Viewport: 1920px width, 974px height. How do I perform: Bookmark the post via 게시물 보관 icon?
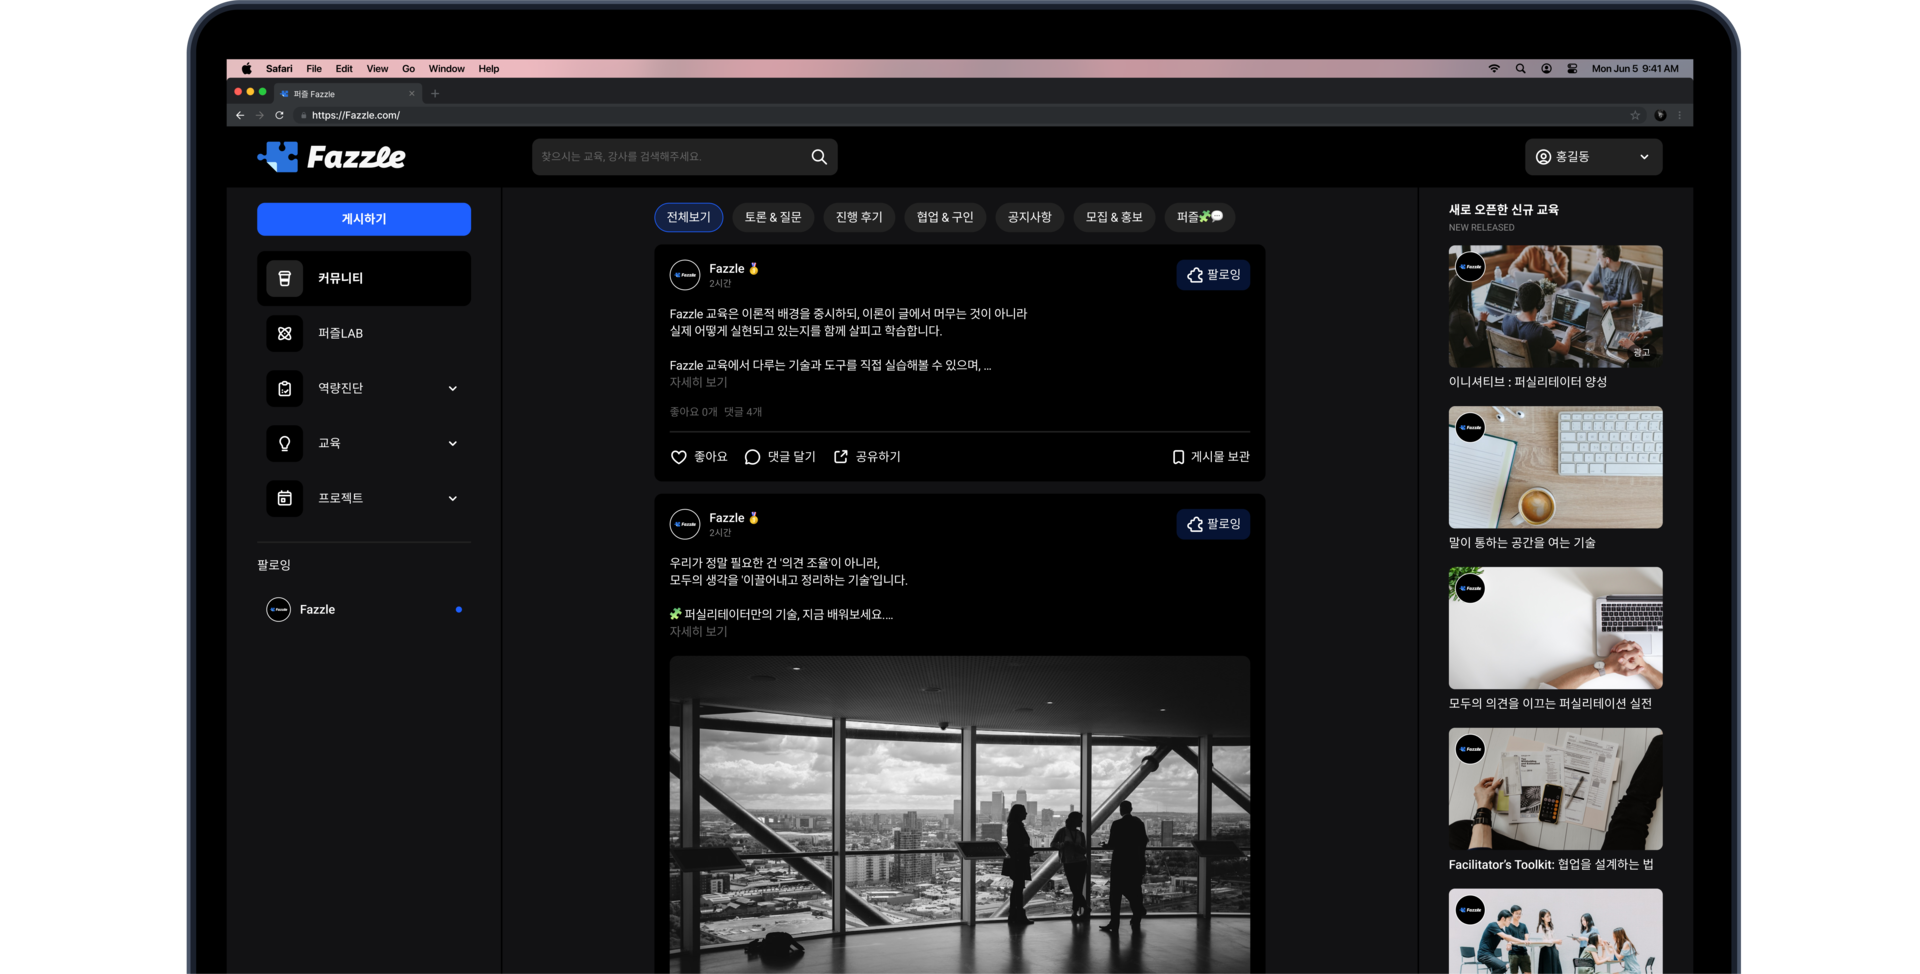pos(1178,457)
